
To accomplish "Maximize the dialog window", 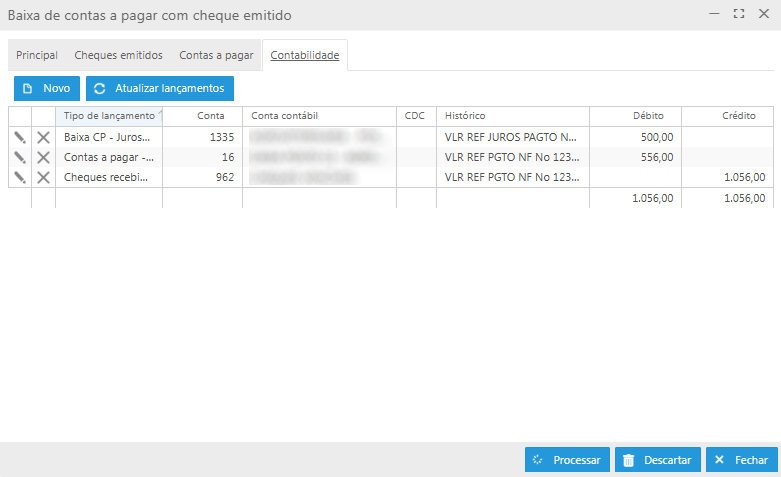I will point(739,15).
